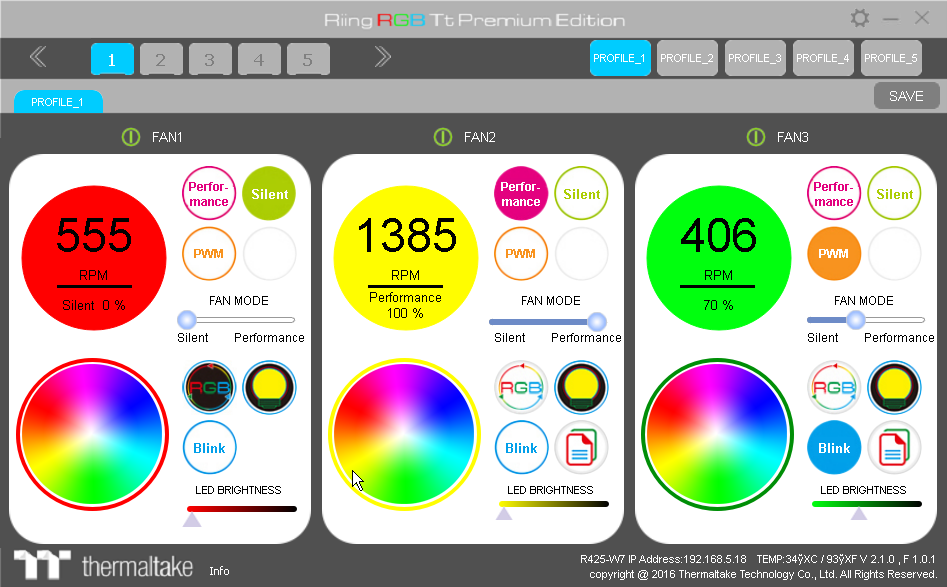The width and height of the screenshot is (947, 587).
Task: Set FAN2 to Silent mode button
Action: tap(582, 194)
